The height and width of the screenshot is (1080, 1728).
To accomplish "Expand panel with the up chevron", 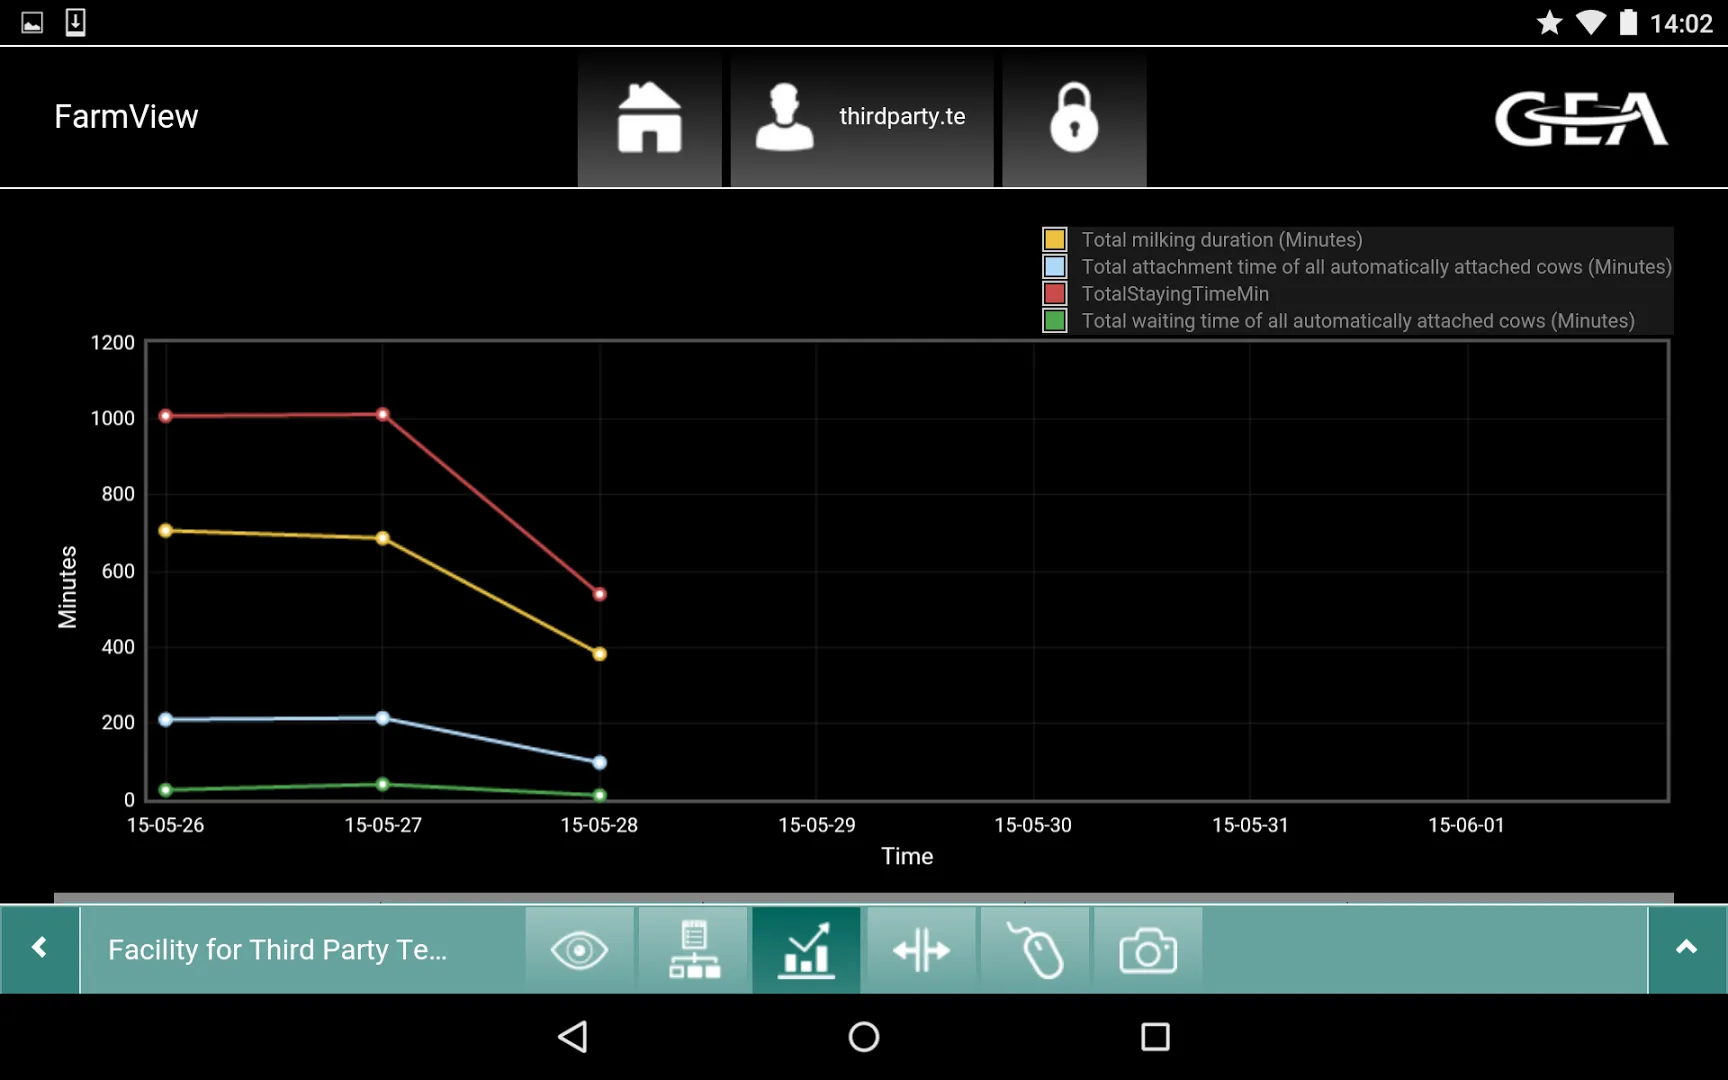I will [x=1687, y=948].
